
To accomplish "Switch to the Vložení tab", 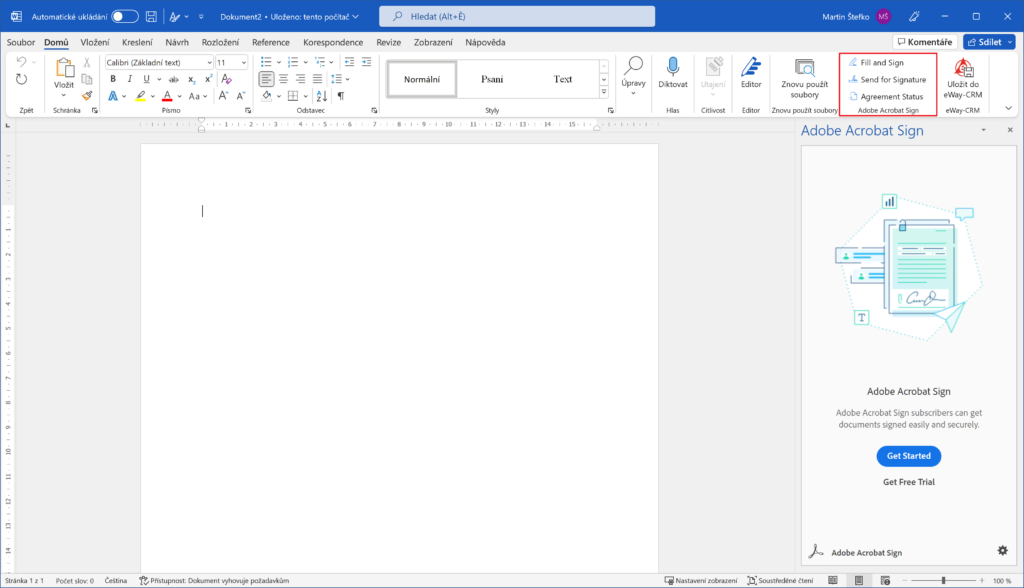I will pos(95,42).
